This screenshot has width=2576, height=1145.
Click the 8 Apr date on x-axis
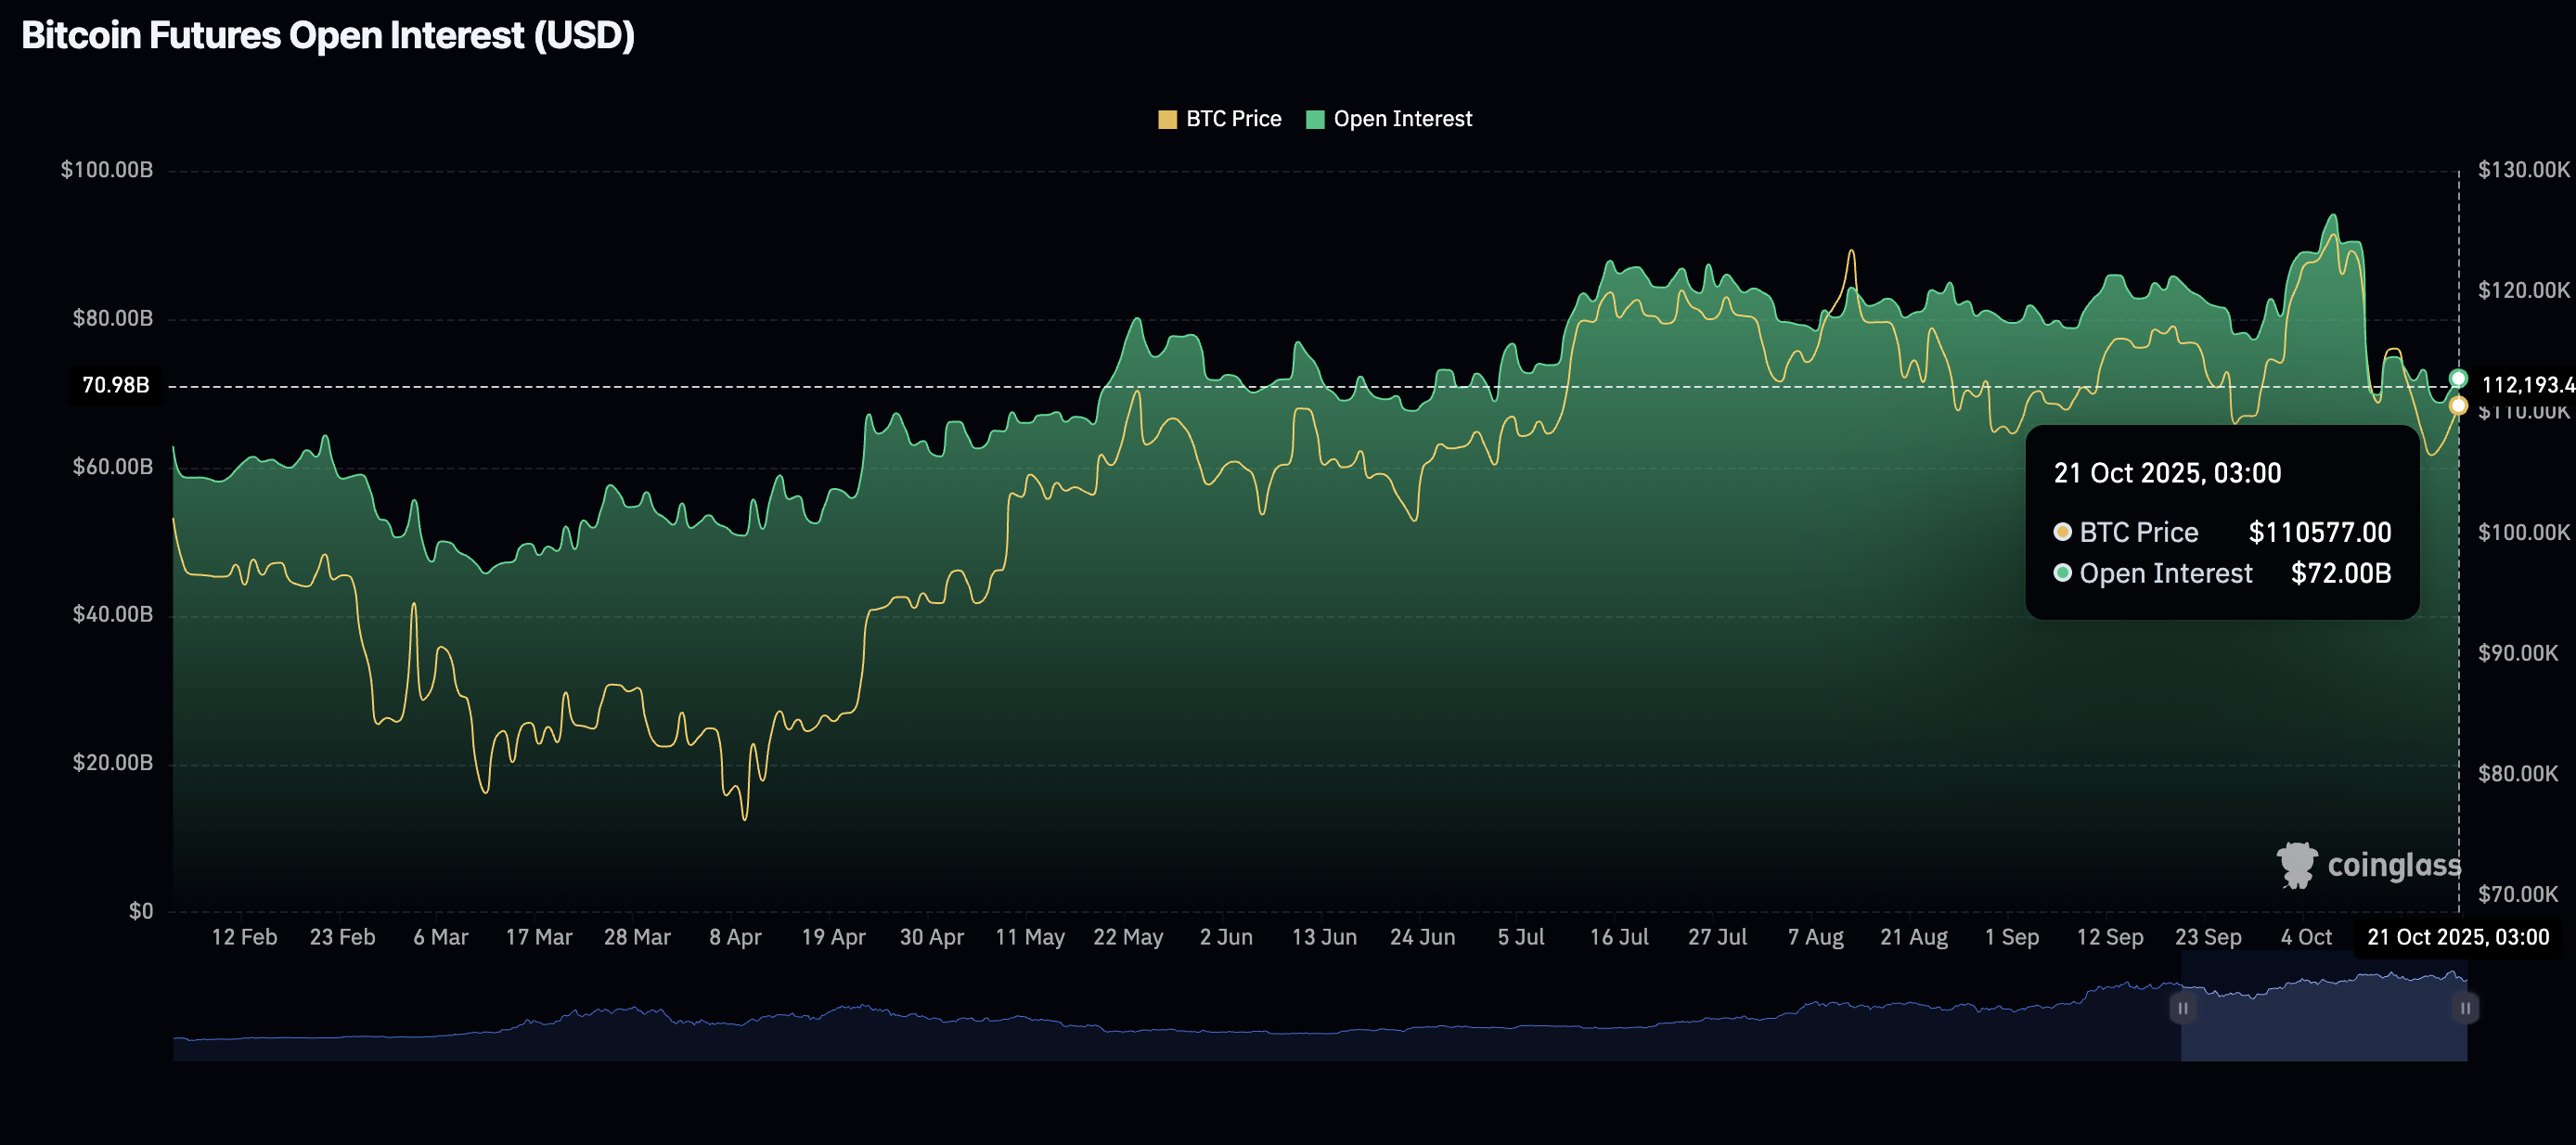point(735,937)
